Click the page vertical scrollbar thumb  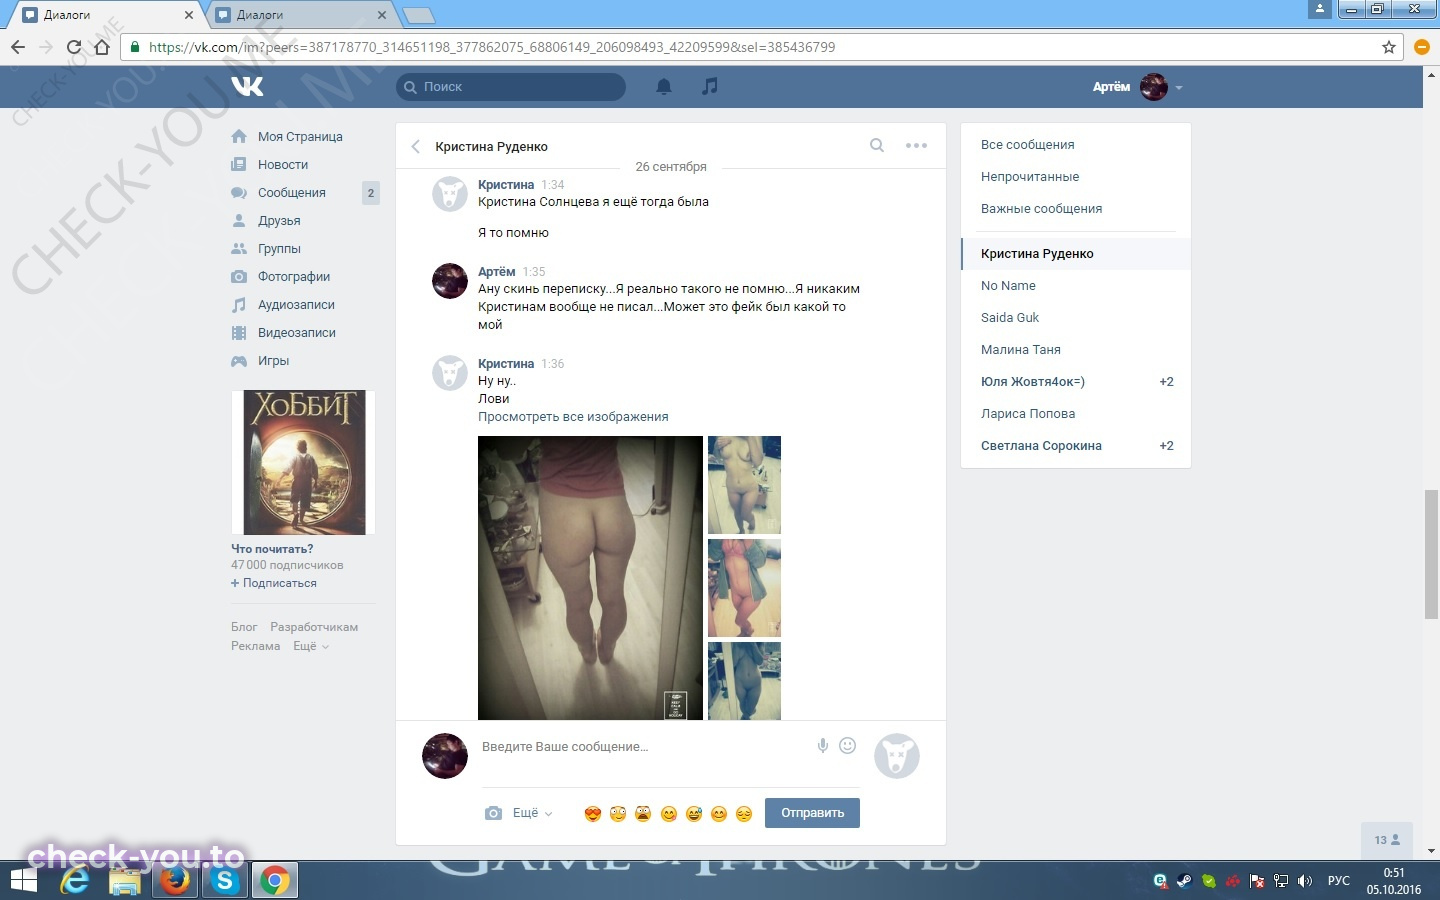click(x=1431, y=555)
